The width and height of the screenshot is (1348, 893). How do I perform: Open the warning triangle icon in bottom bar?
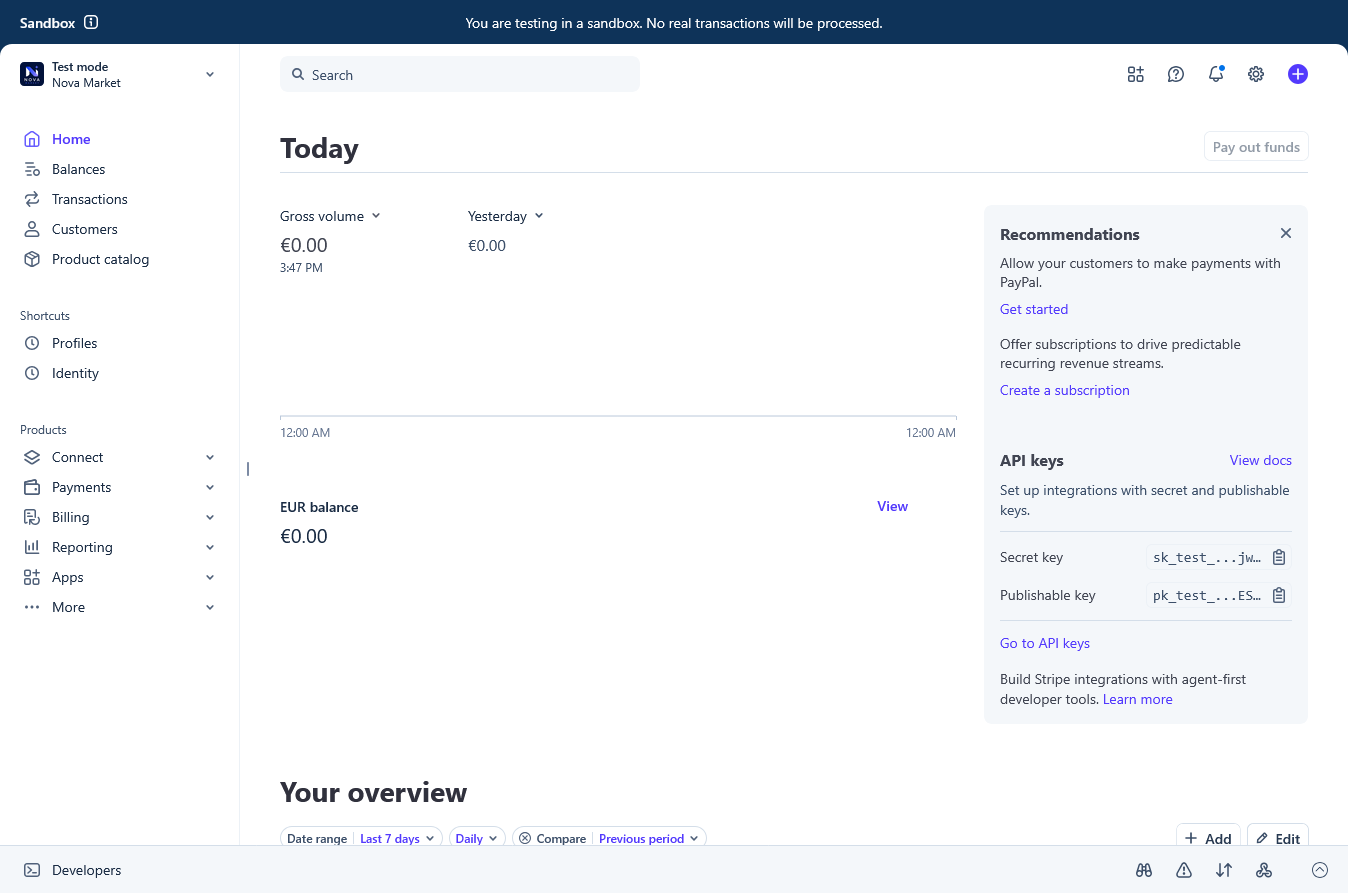pyautogui.click(x=1184, y=870)
